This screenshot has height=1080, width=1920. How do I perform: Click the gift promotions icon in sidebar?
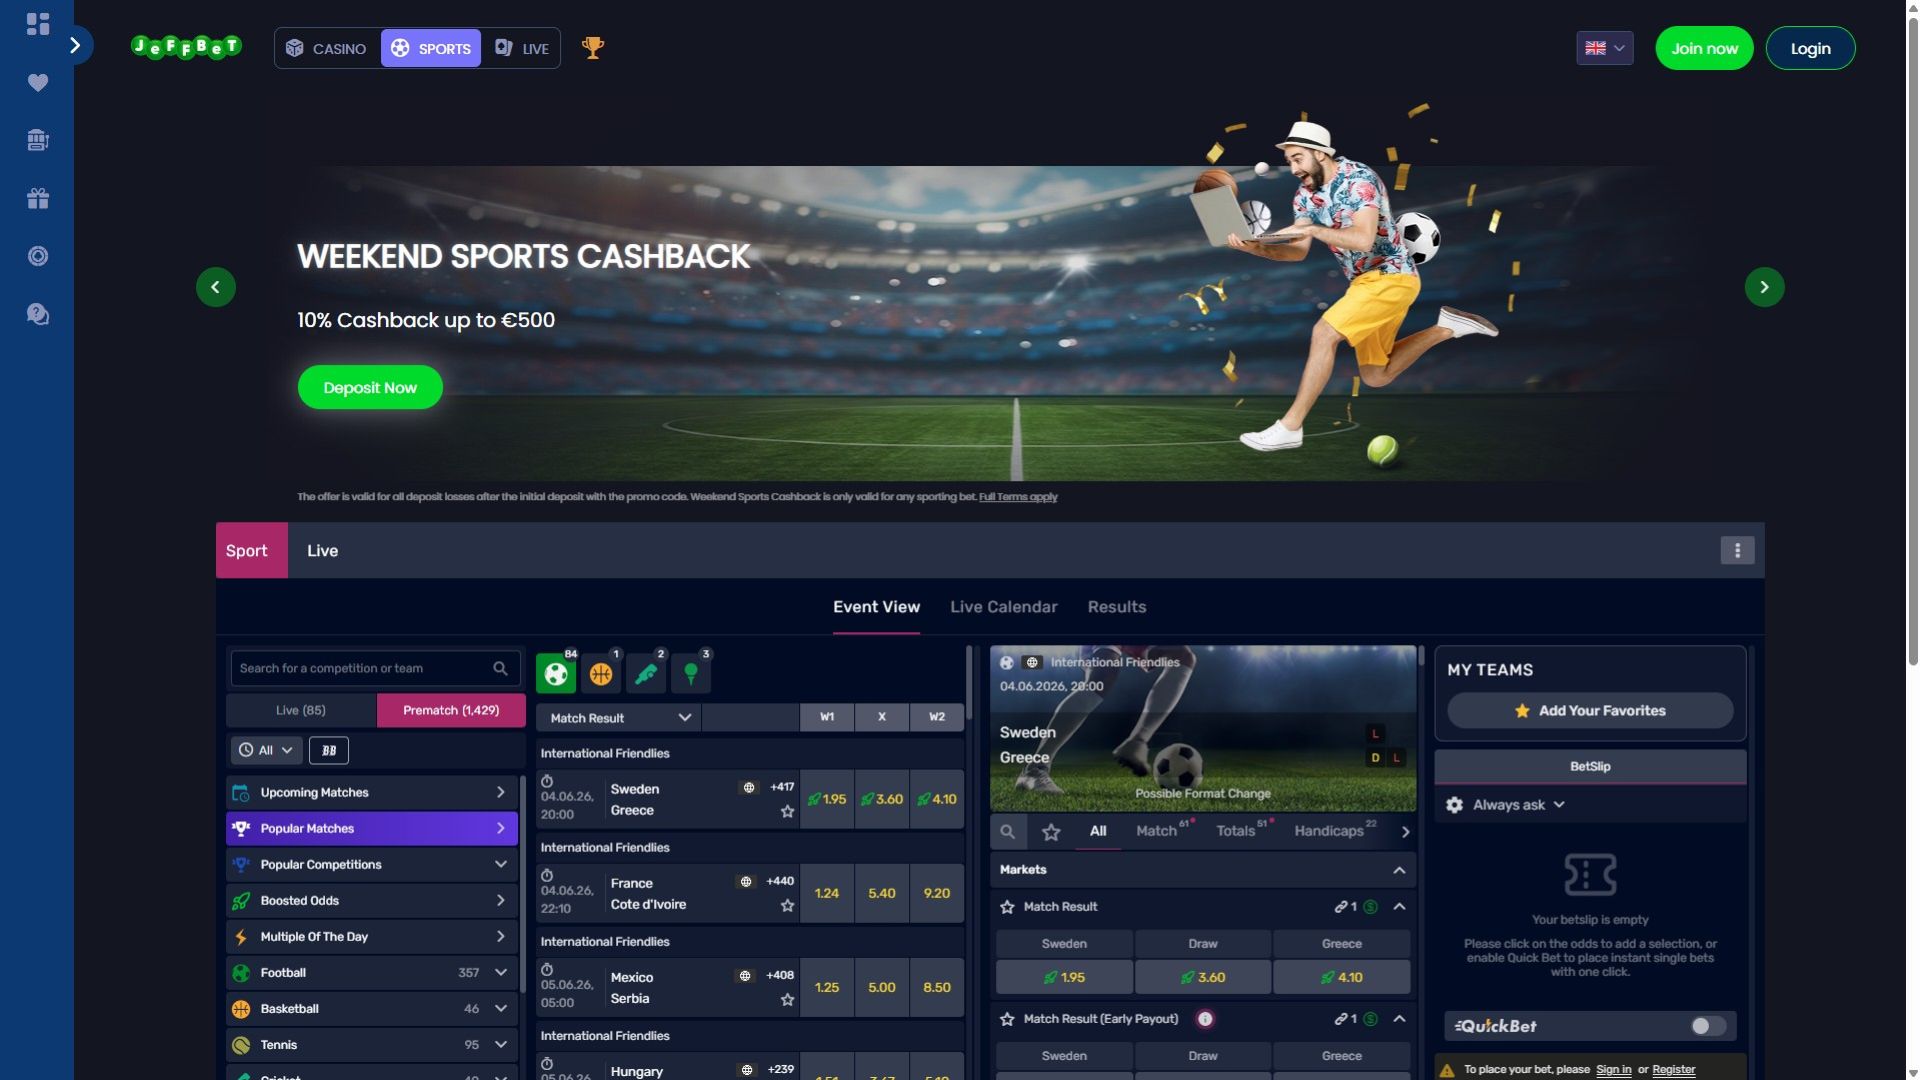[38, 198]
